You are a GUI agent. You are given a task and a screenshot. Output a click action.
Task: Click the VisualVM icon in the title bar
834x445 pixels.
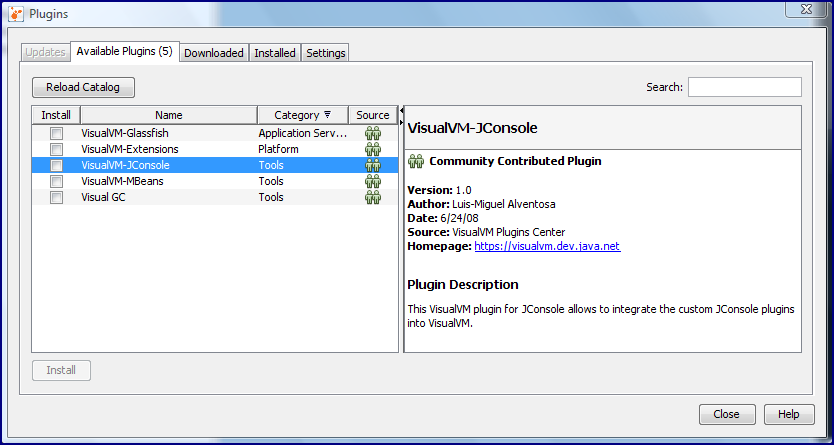coord(16,13)
